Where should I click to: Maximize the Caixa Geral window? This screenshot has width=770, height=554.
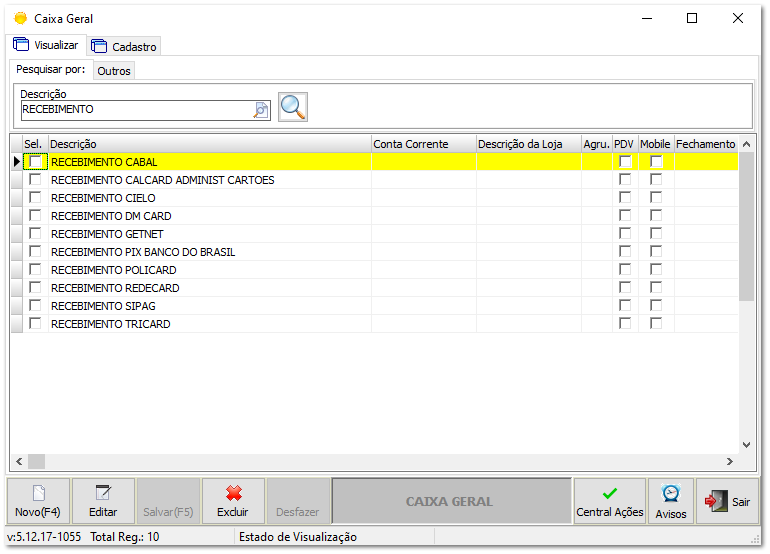tap(692, 18)
